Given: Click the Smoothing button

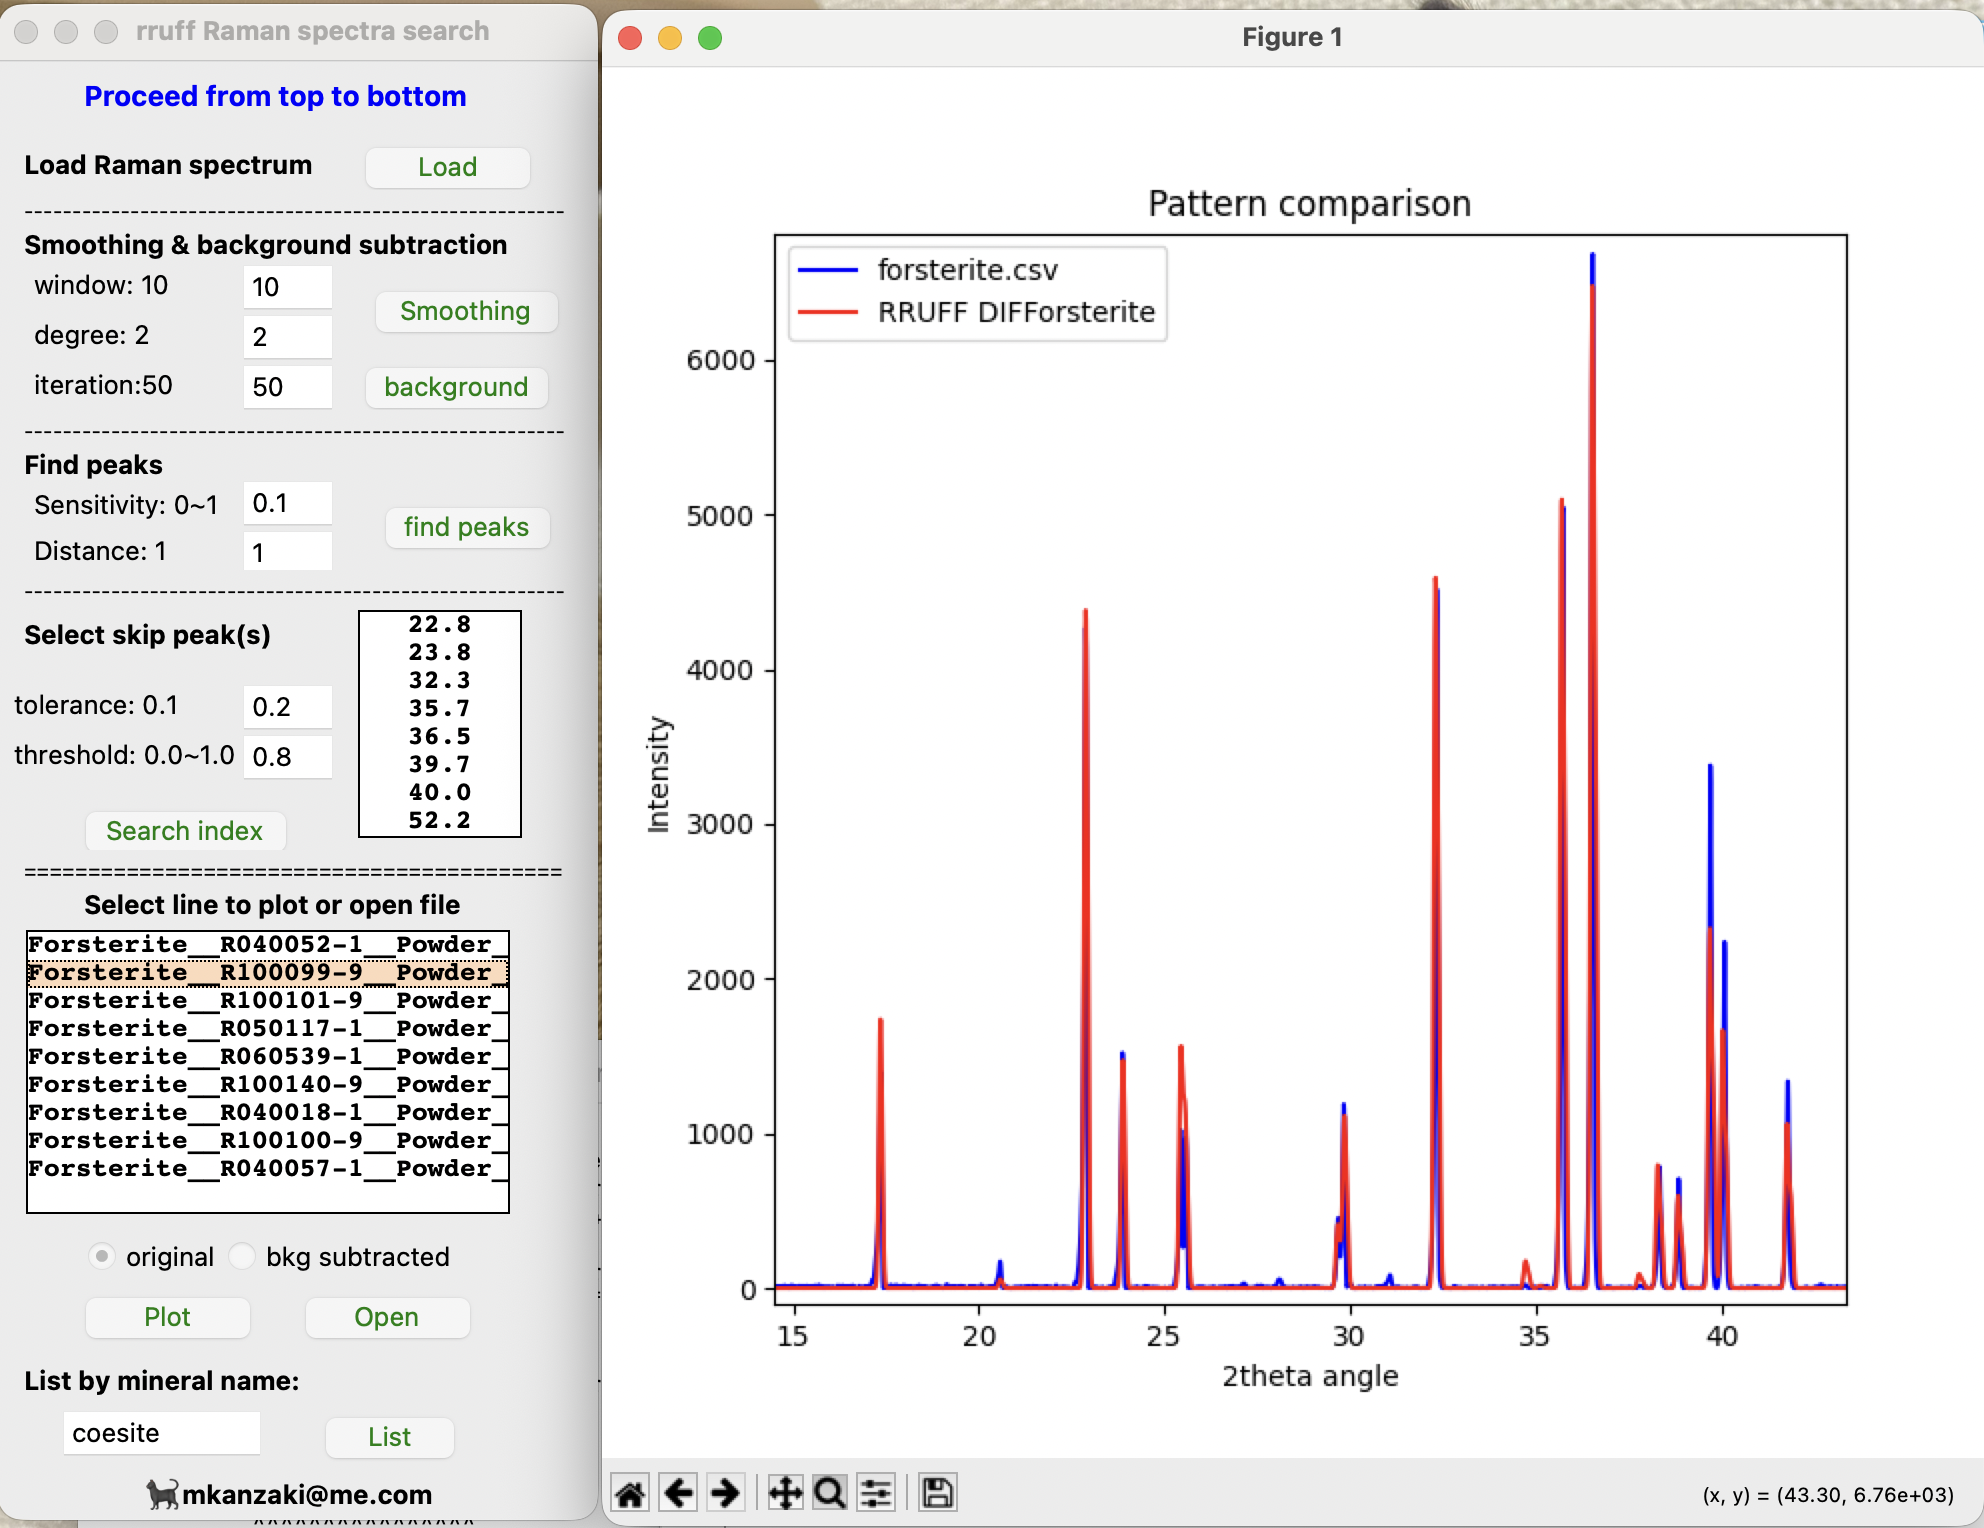Looking at the screenshot, I should tap(465, 311).
